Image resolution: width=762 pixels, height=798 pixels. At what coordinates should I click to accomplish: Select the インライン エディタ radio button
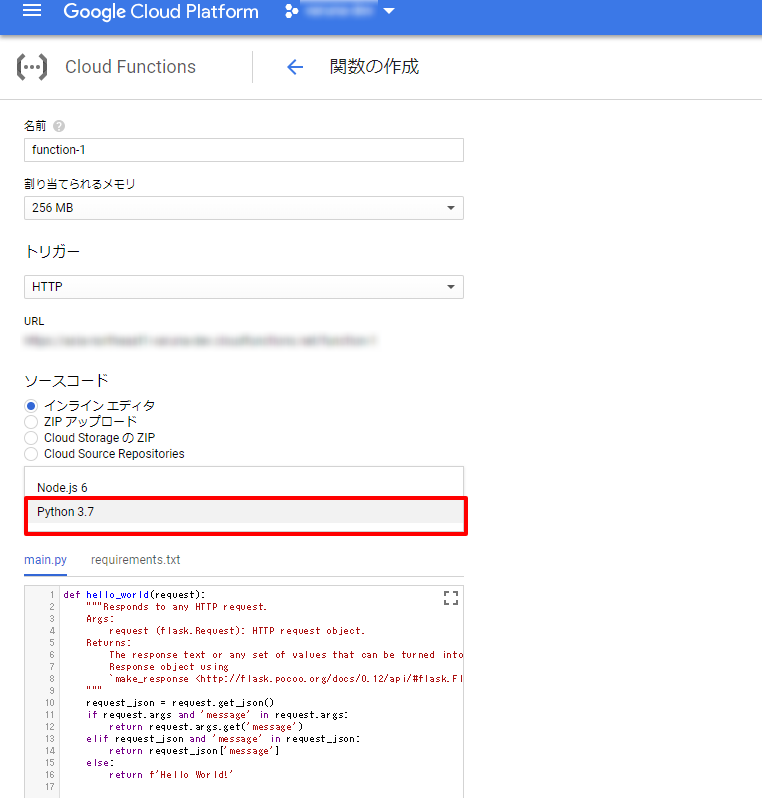31,406
